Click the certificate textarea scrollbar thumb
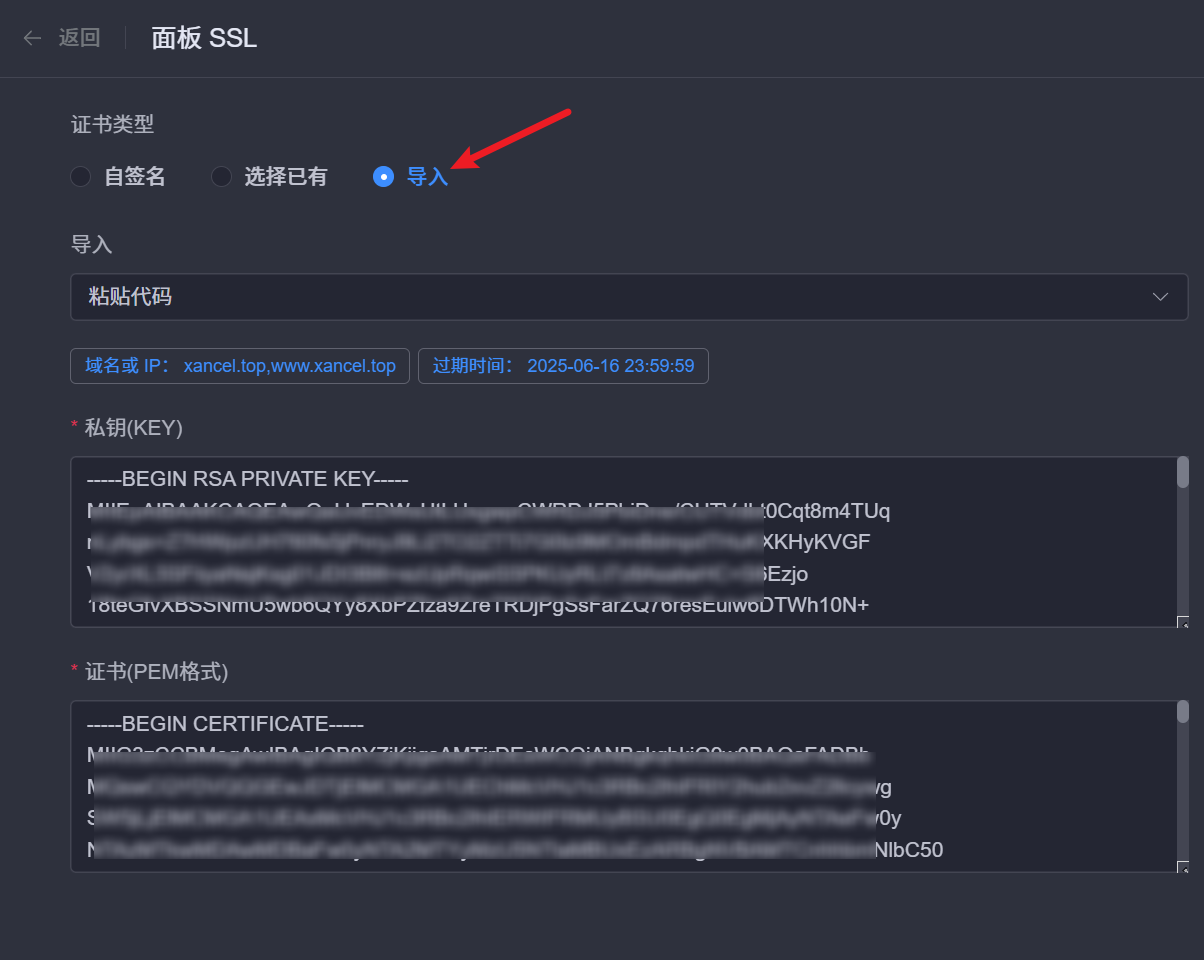 (x=1182, y=712)
